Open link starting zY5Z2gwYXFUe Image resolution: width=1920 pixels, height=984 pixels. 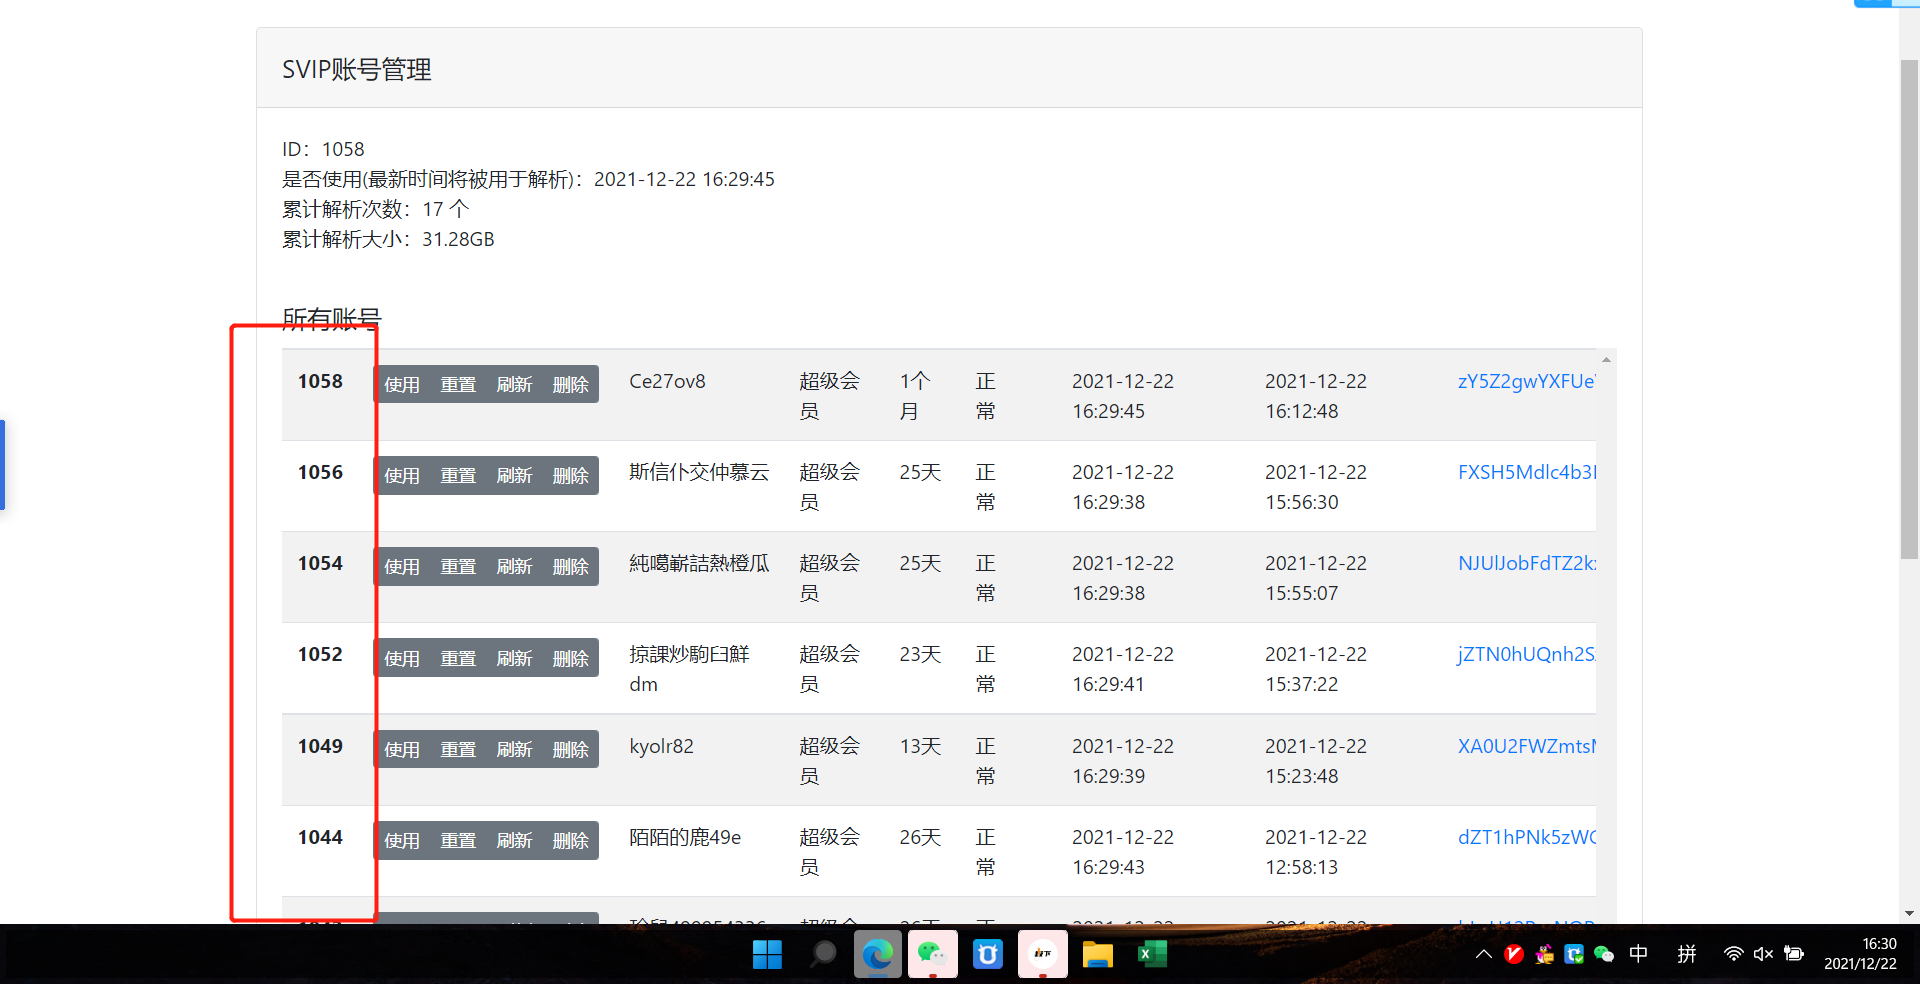pyautogui.click(x=1526, y=381)
